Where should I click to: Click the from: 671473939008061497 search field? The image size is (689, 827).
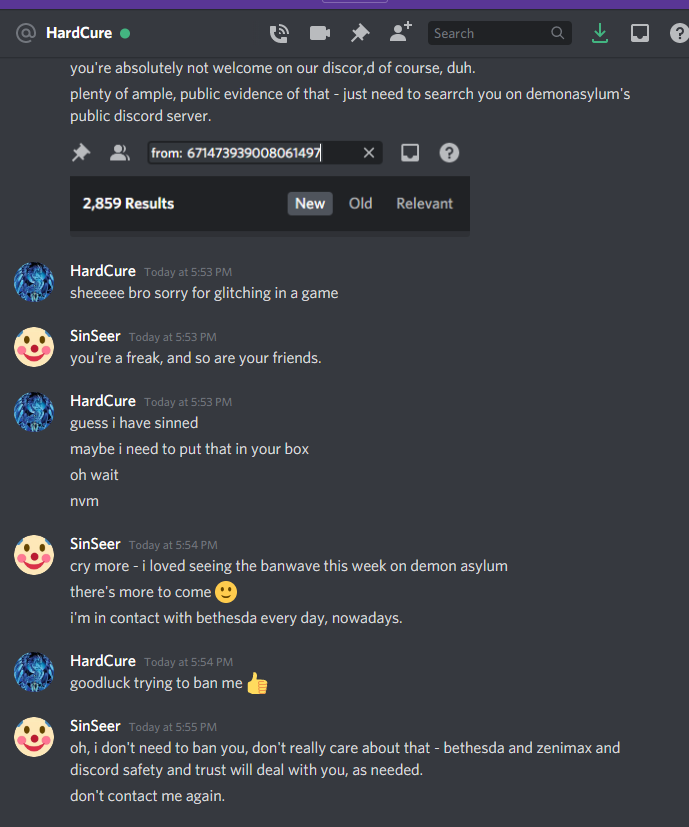coord(265,153)
